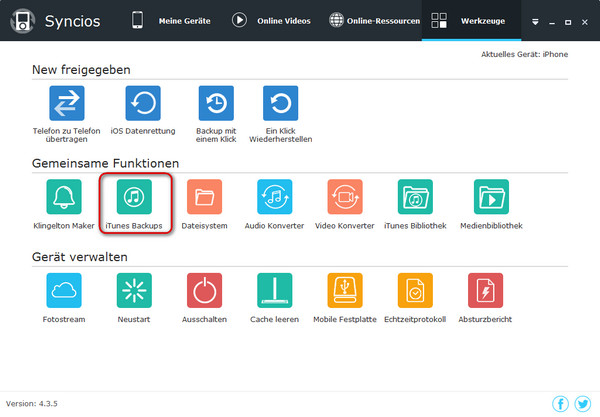The width and height of the screenshot is (600, 417).
Task: Maximize the Syncios window
Action: pos(568,23)
